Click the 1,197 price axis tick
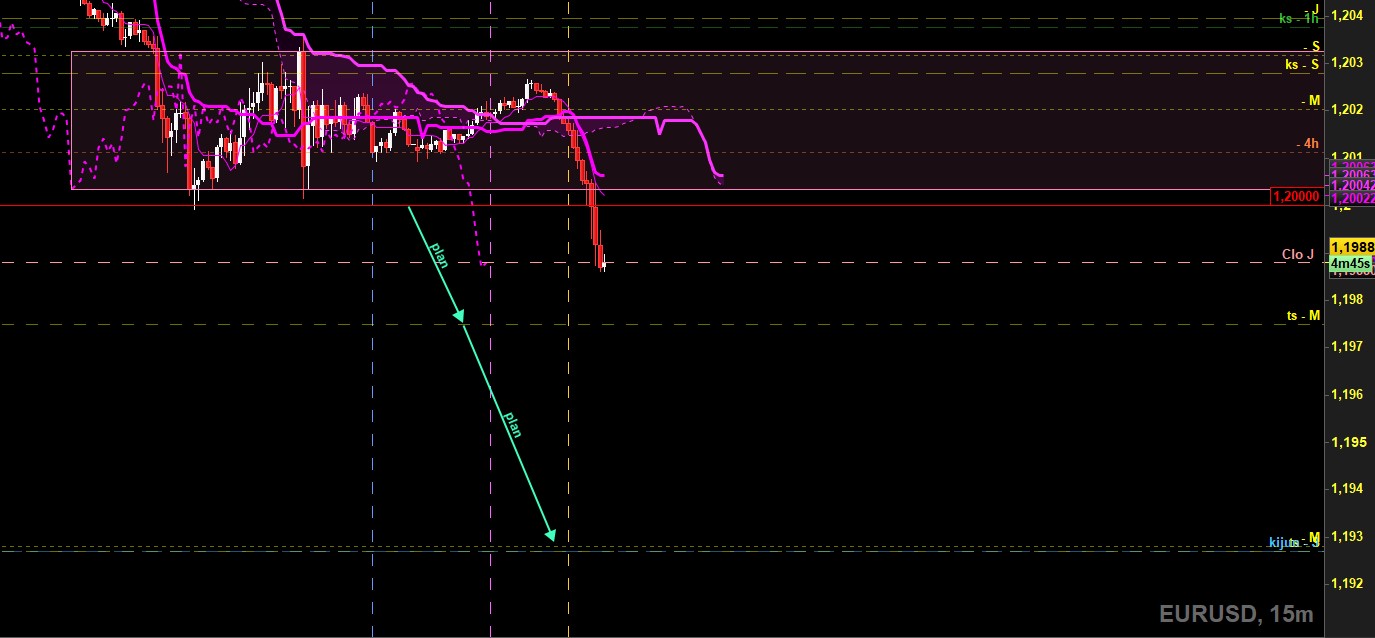This screenshot has height=638, width=1375. [1349, 347]
